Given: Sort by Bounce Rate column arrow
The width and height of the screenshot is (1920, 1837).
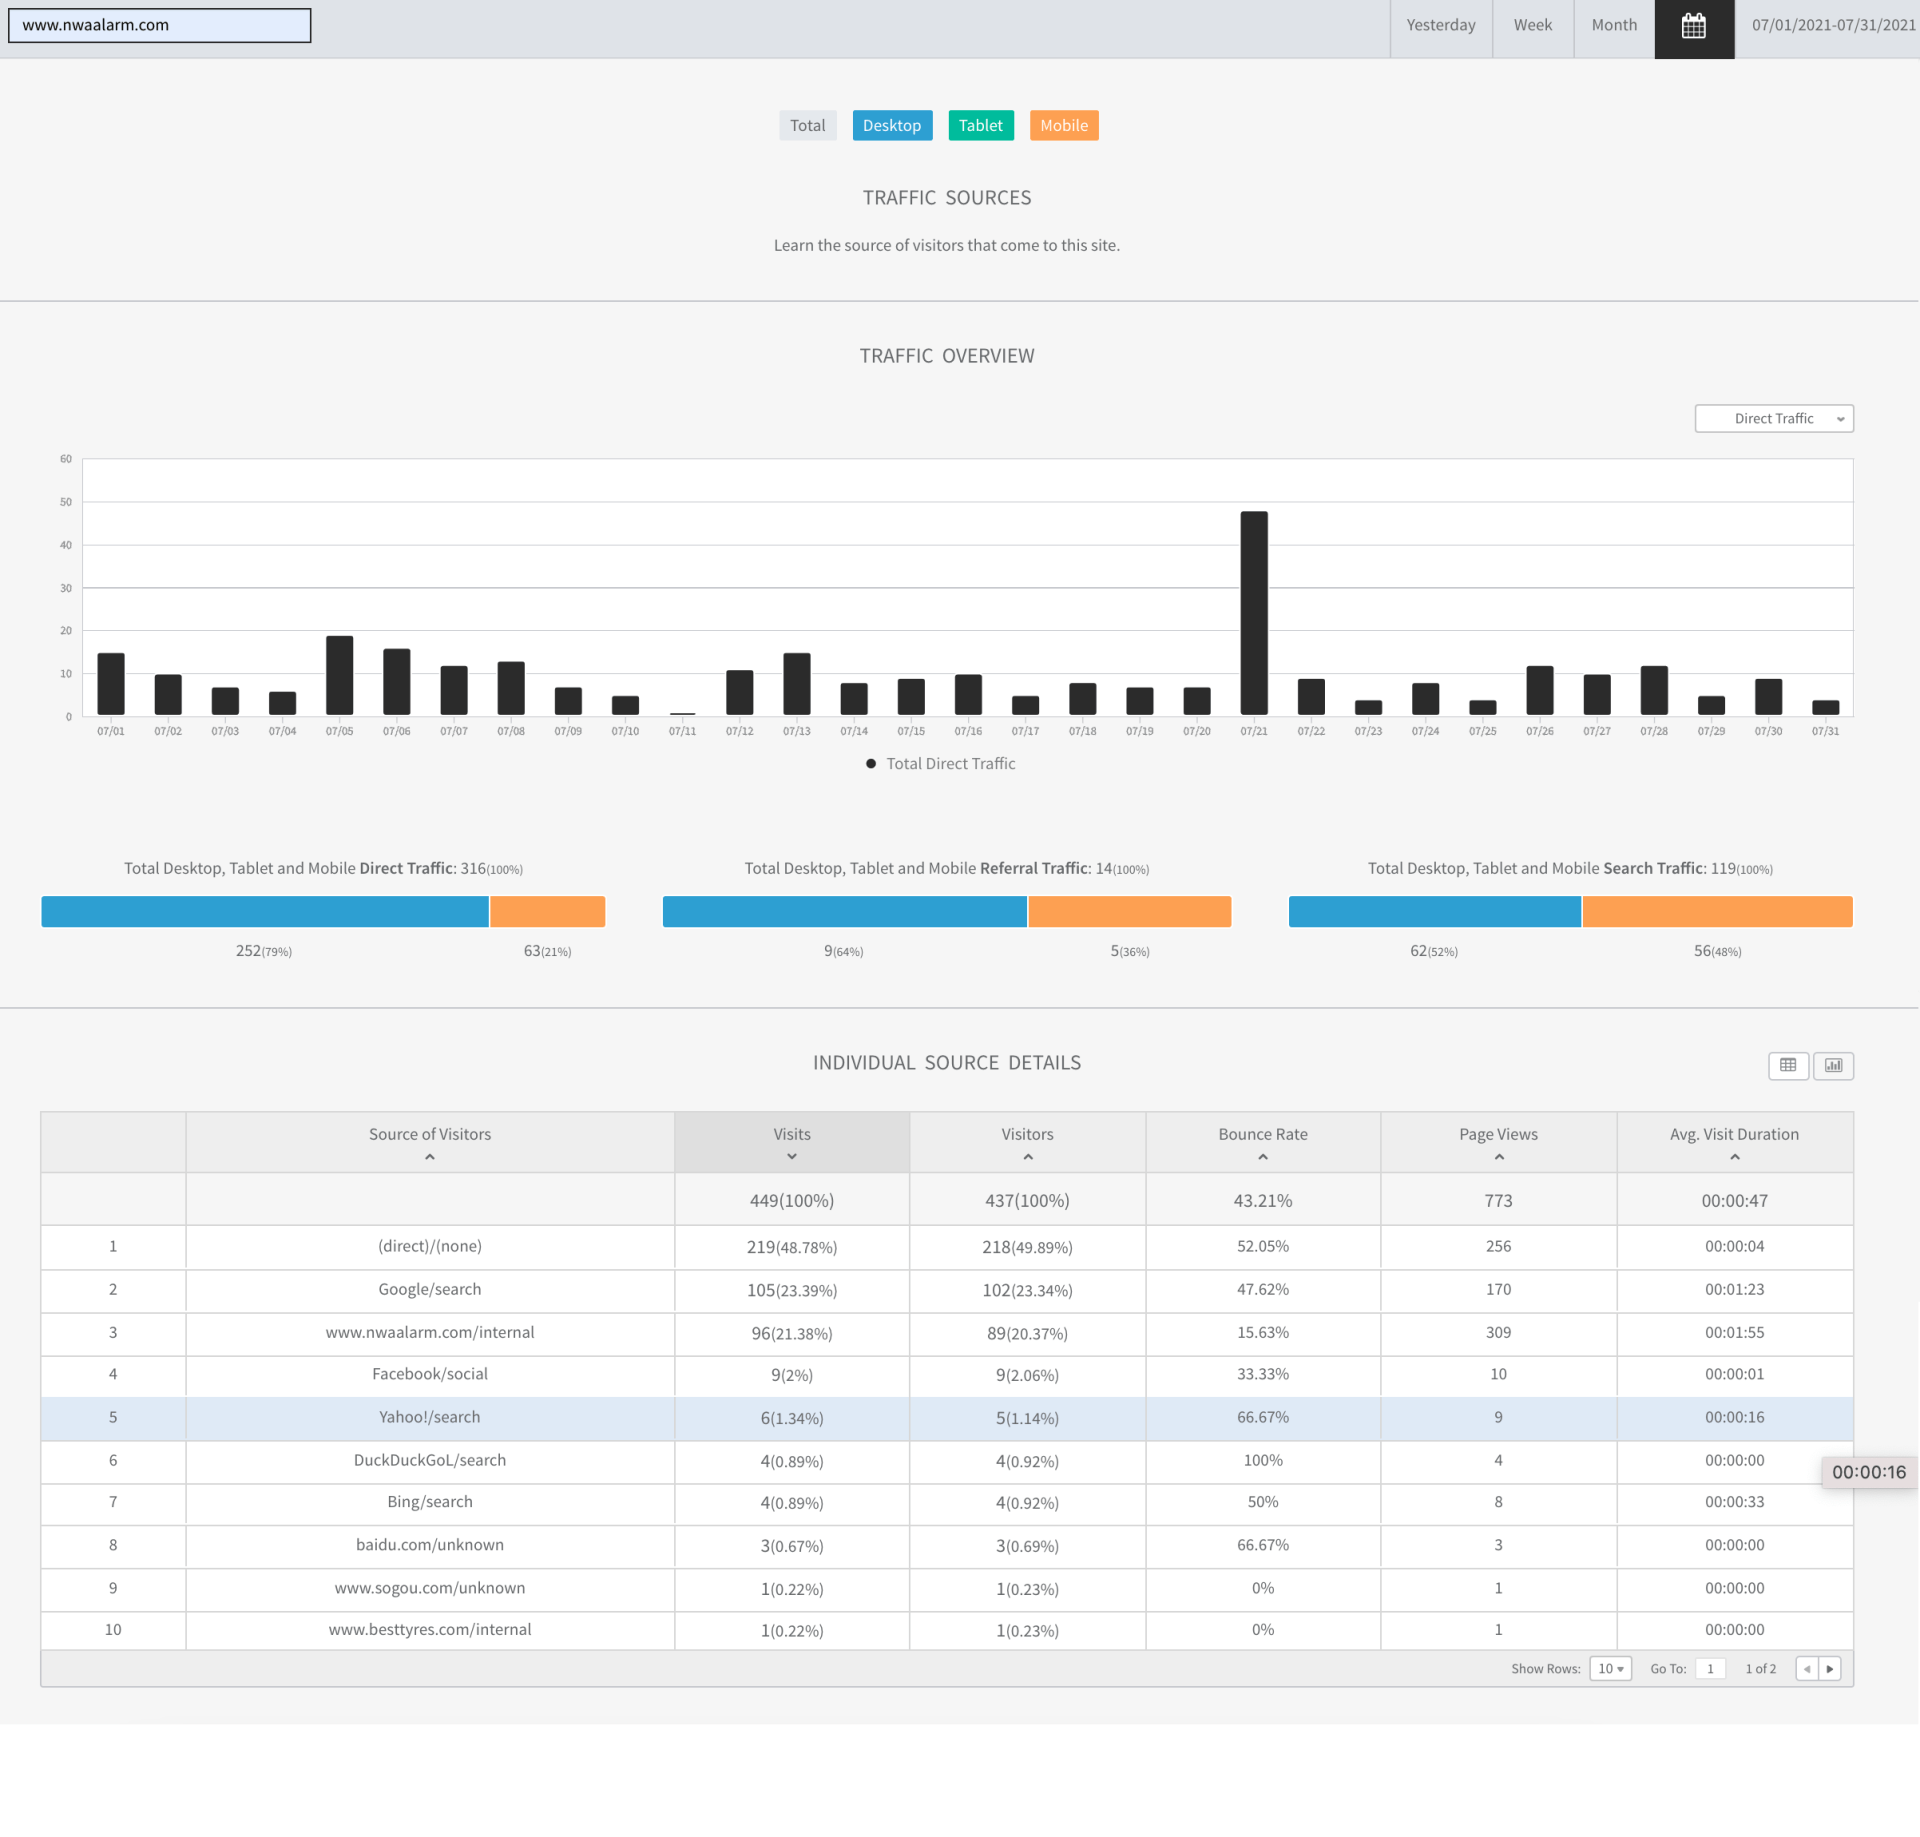Looking at the screenshot, I should click(1262, 1157).
